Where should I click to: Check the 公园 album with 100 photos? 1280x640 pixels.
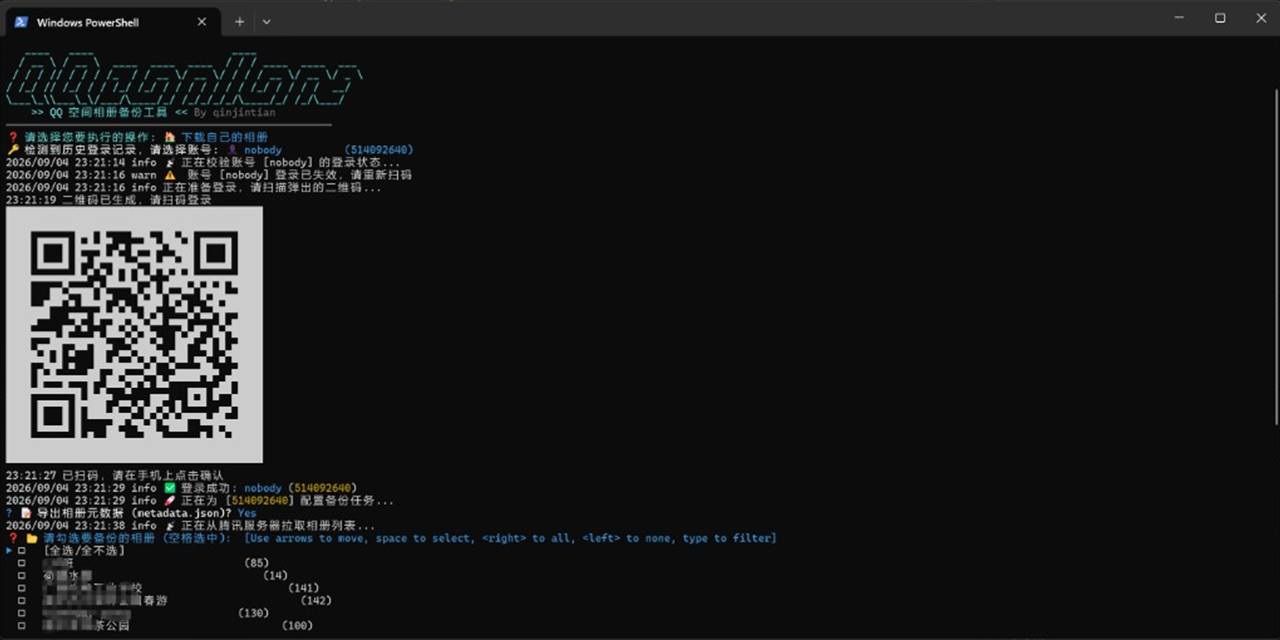click(x=22, y=626)
